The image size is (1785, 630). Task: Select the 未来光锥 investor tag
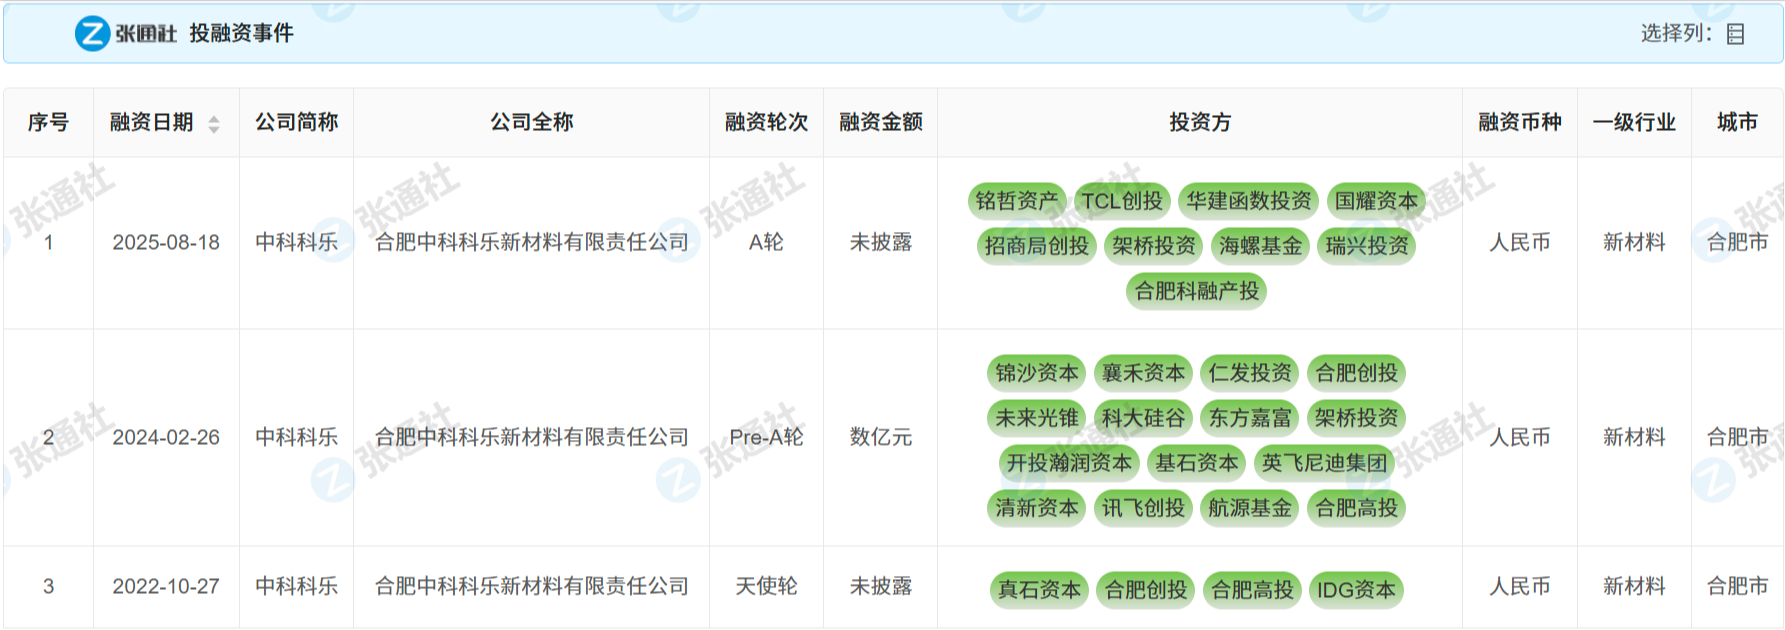click(1037, 418)
